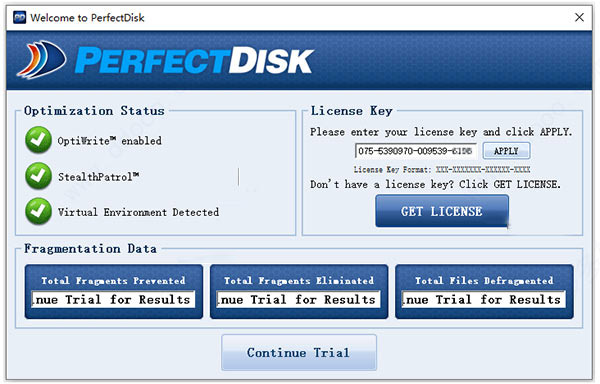600x384 pixels.
Task: Select the Total Files Defragmented result field
Action: 484,299
